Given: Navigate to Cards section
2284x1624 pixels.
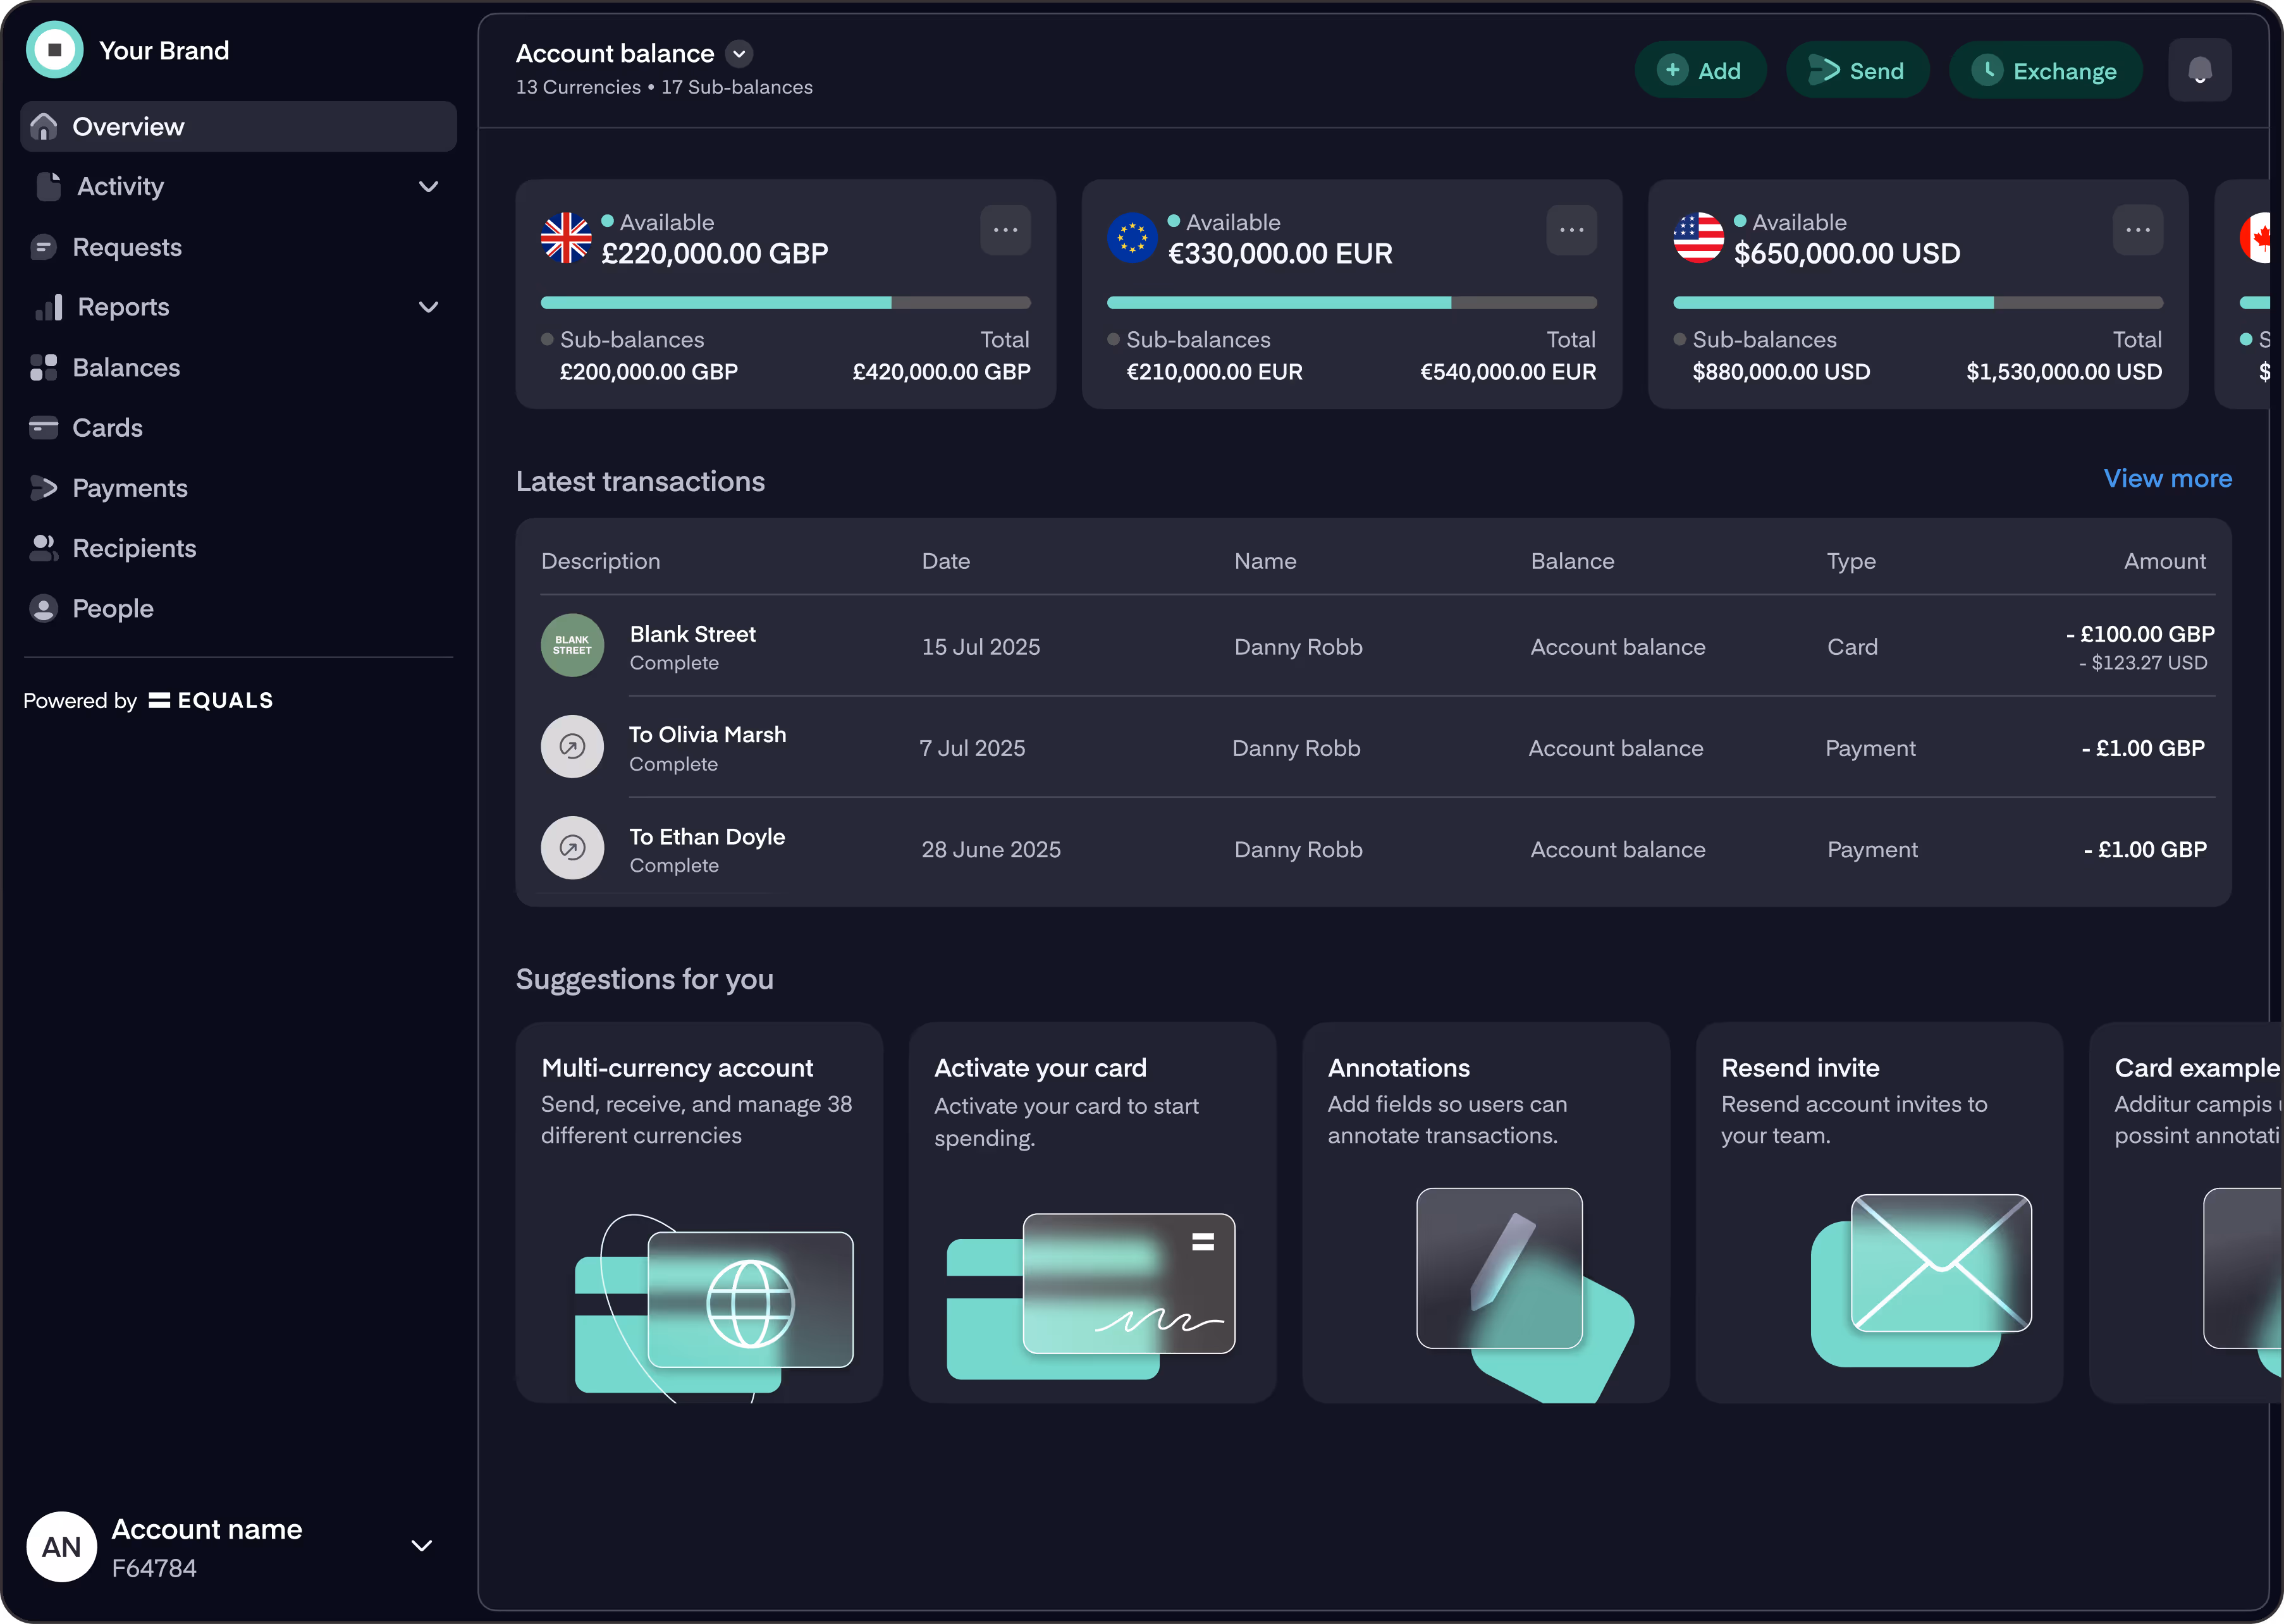Looking at the screenshot, I should coord(107,428).
